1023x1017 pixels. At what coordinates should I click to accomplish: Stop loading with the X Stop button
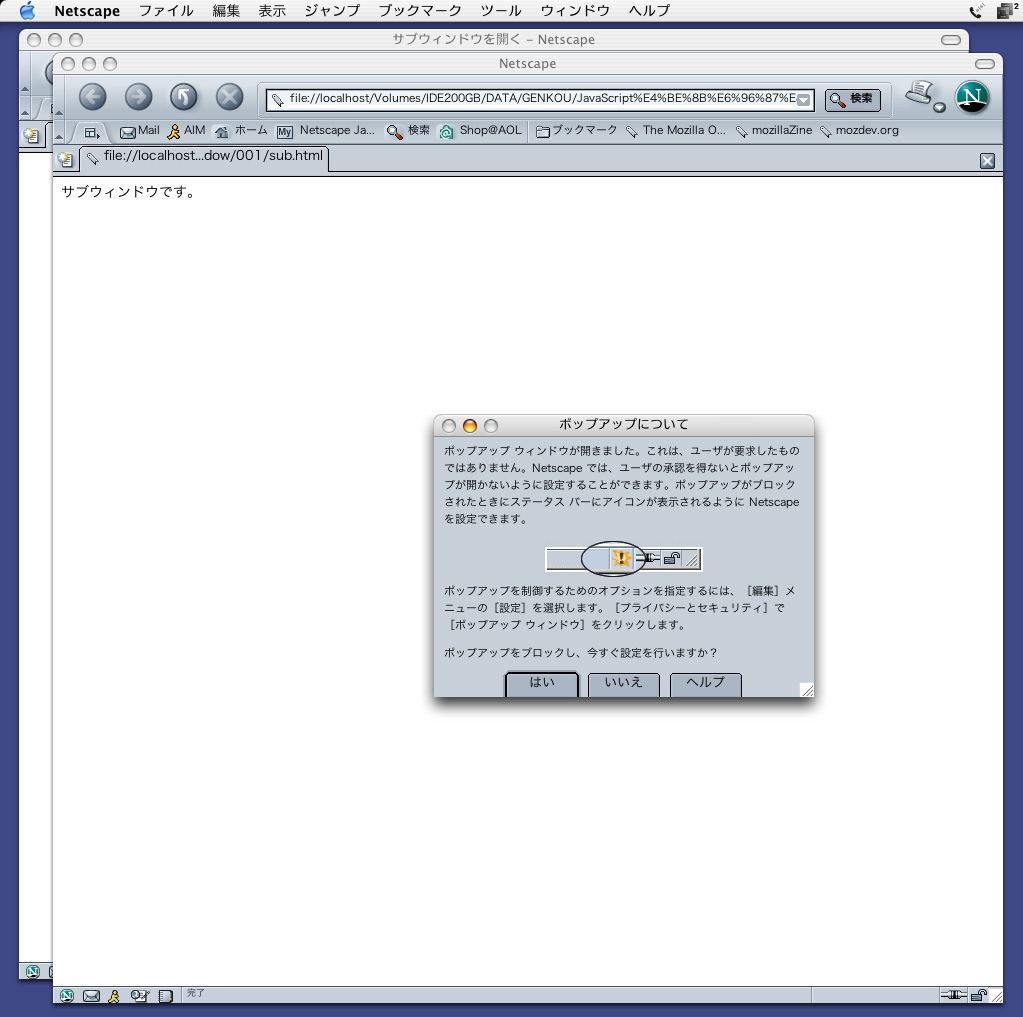230,97
